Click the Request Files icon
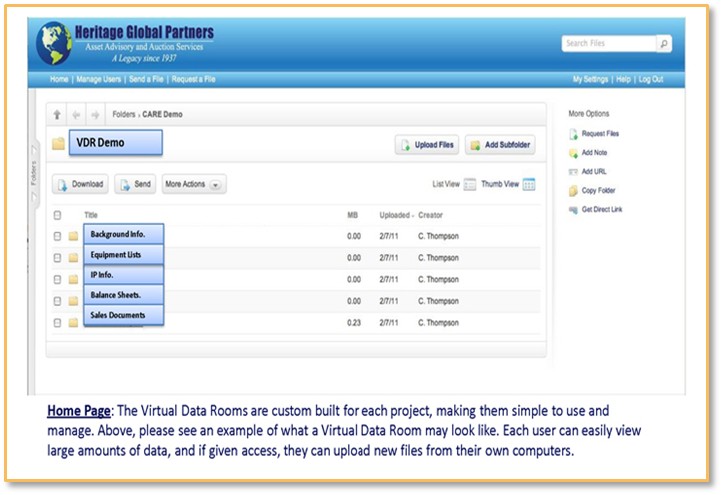The image size is (723, 495). tap(573, 134)
